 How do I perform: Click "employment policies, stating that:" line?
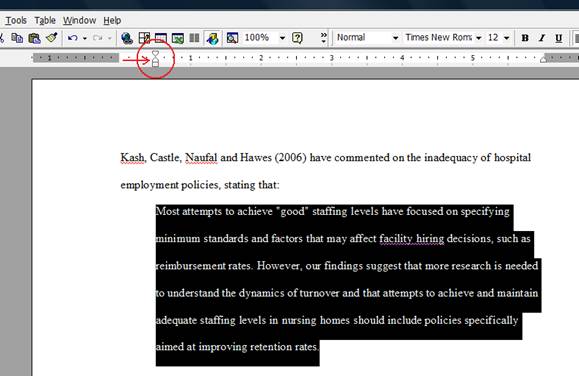click(200, 185)
